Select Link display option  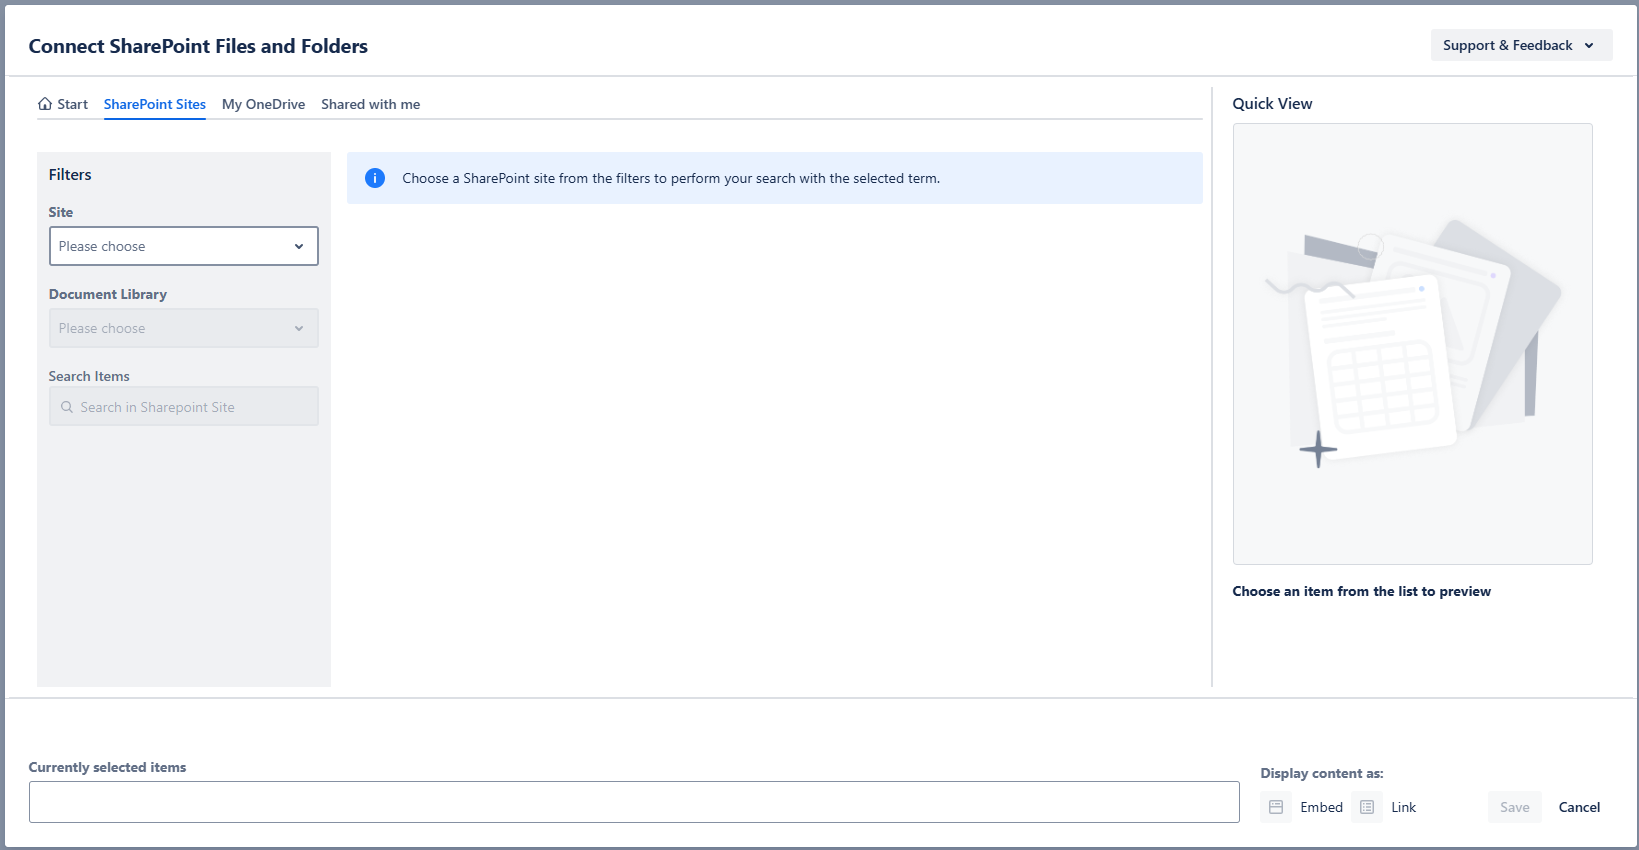click(x=1403, y=807)
